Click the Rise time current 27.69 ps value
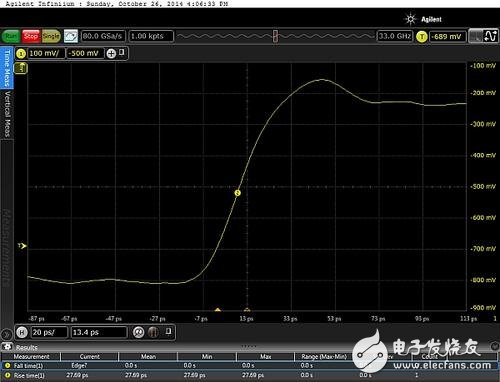This screenshot has height=382, width=500. pos(77,375)
